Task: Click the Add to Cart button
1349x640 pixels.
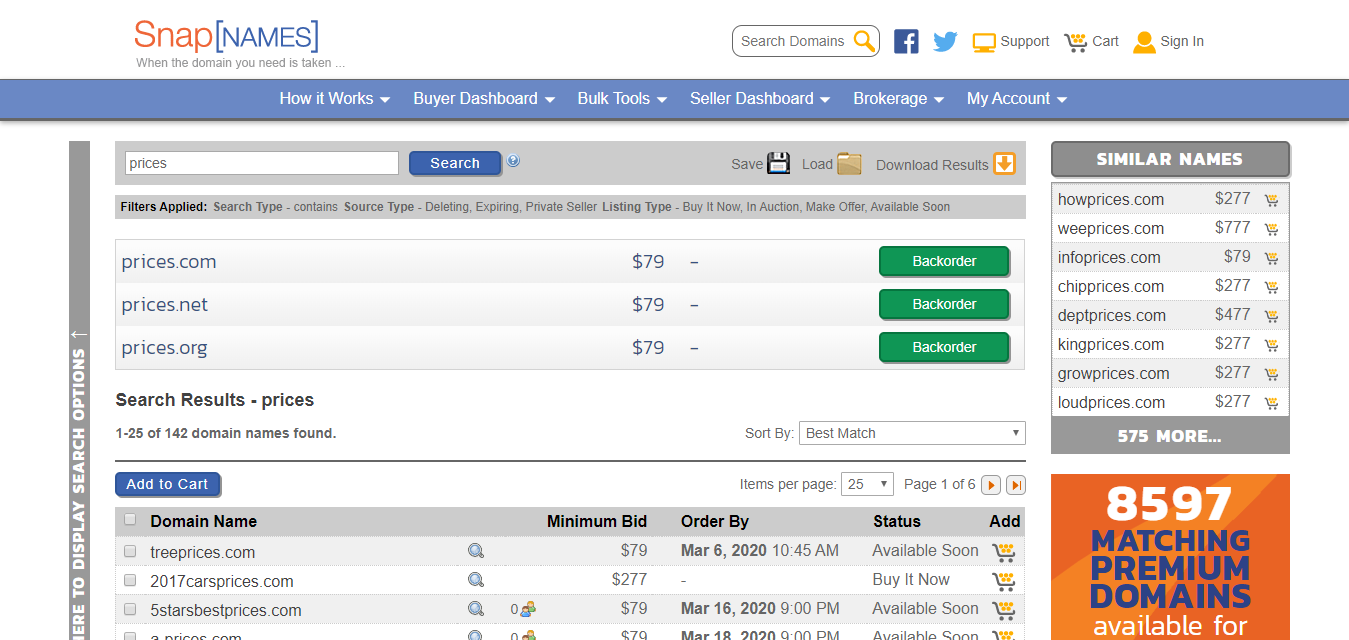Action: coord(167,484)
